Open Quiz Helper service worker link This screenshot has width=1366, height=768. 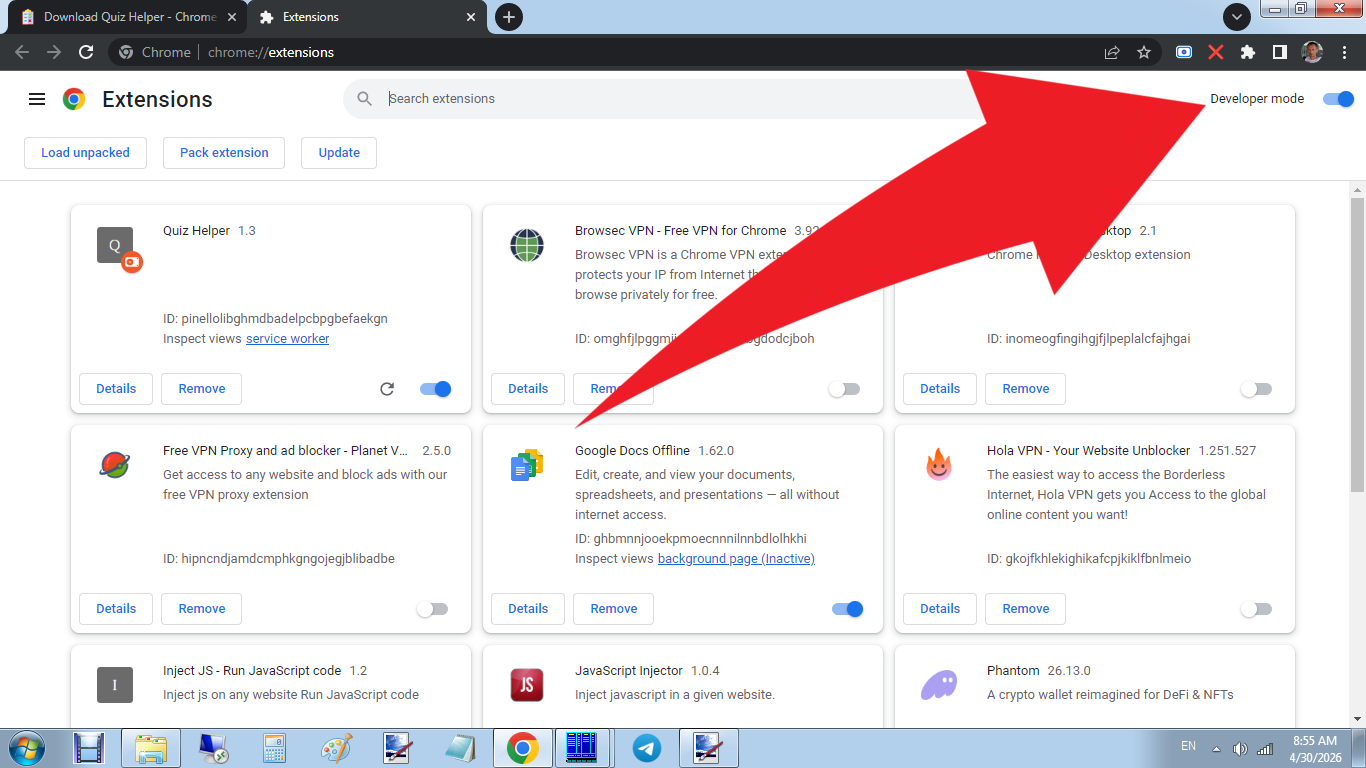click(288, 339)
